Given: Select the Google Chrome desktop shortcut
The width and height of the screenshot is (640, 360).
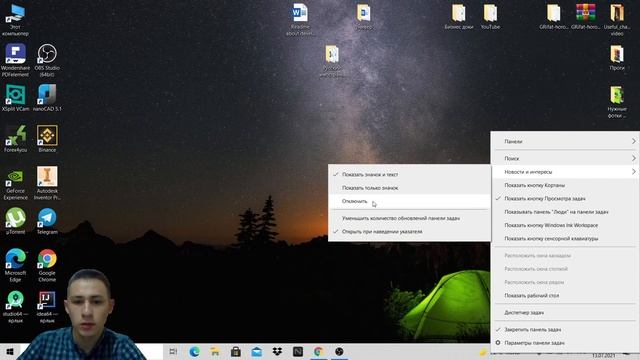Looking at the screenshot, I should pos(47,265).
